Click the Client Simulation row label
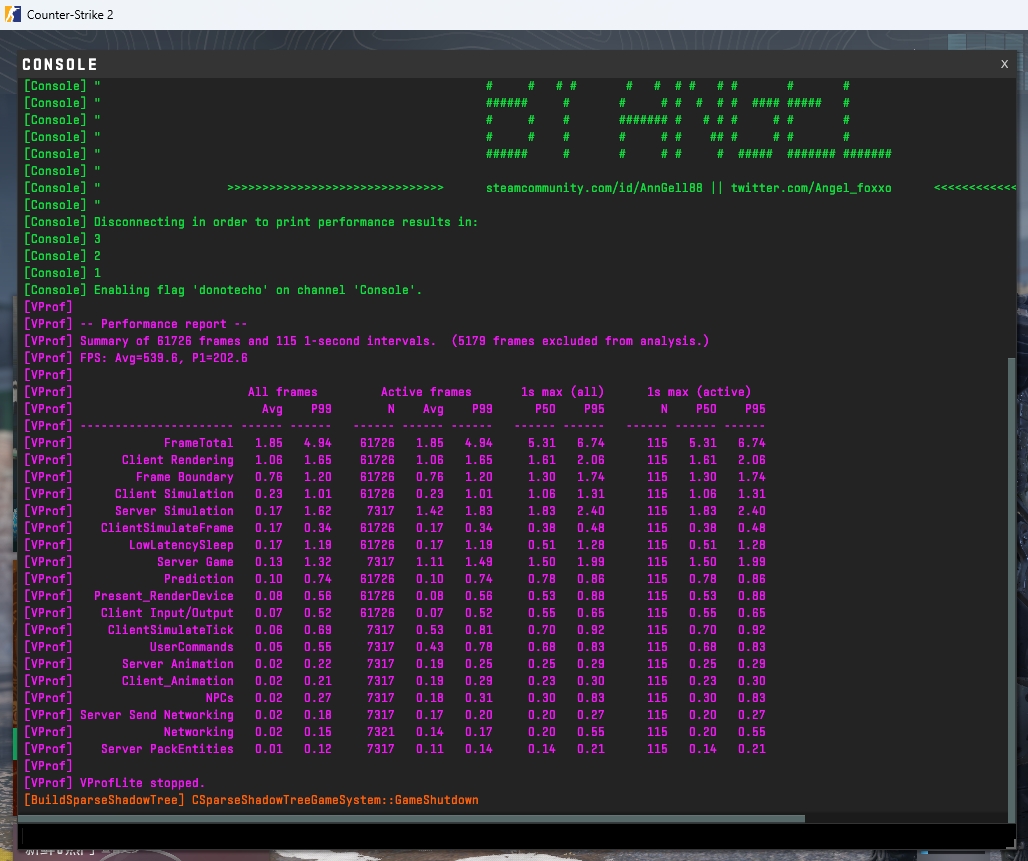1028x861 pixels. pos(174,494)
